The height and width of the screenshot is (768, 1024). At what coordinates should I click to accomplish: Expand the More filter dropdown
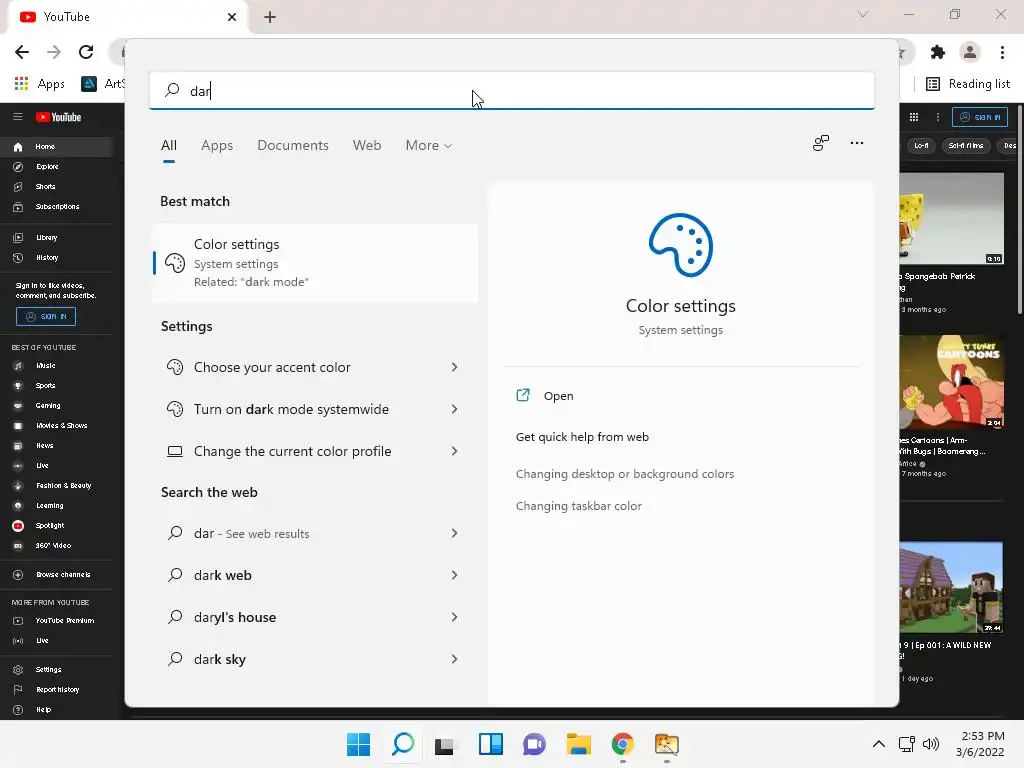tap(428, 146)
